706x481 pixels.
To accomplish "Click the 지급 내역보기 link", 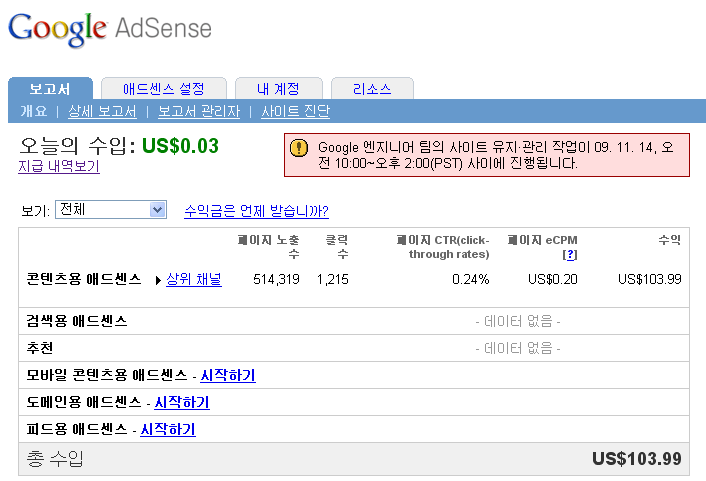I will 59,166.
